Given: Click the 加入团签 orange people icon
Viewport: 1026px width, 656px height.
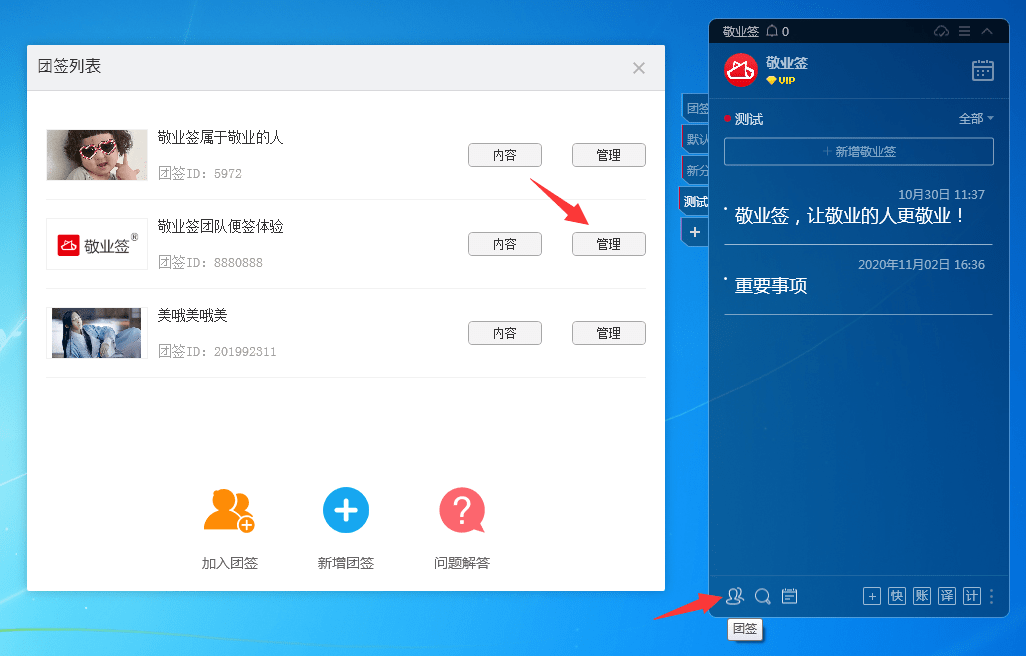Looking at the screenshot, I should [x=229, y=510].
